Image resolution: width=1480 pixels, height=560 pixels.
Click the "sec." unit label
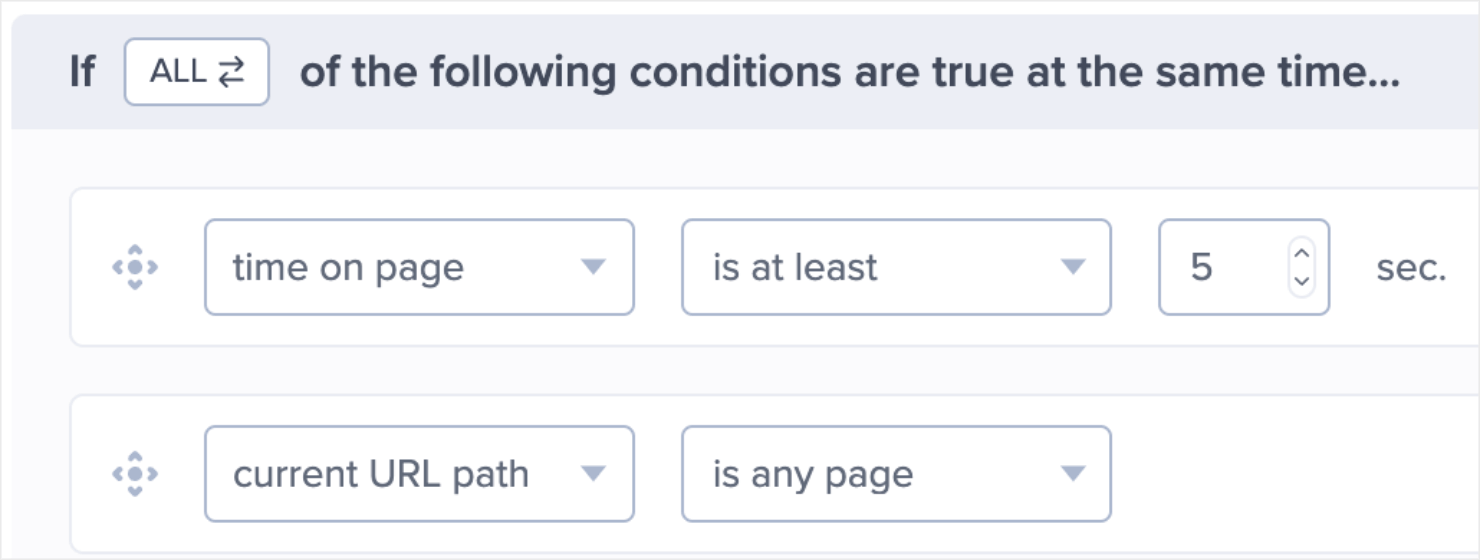[x=1411, y=268]
